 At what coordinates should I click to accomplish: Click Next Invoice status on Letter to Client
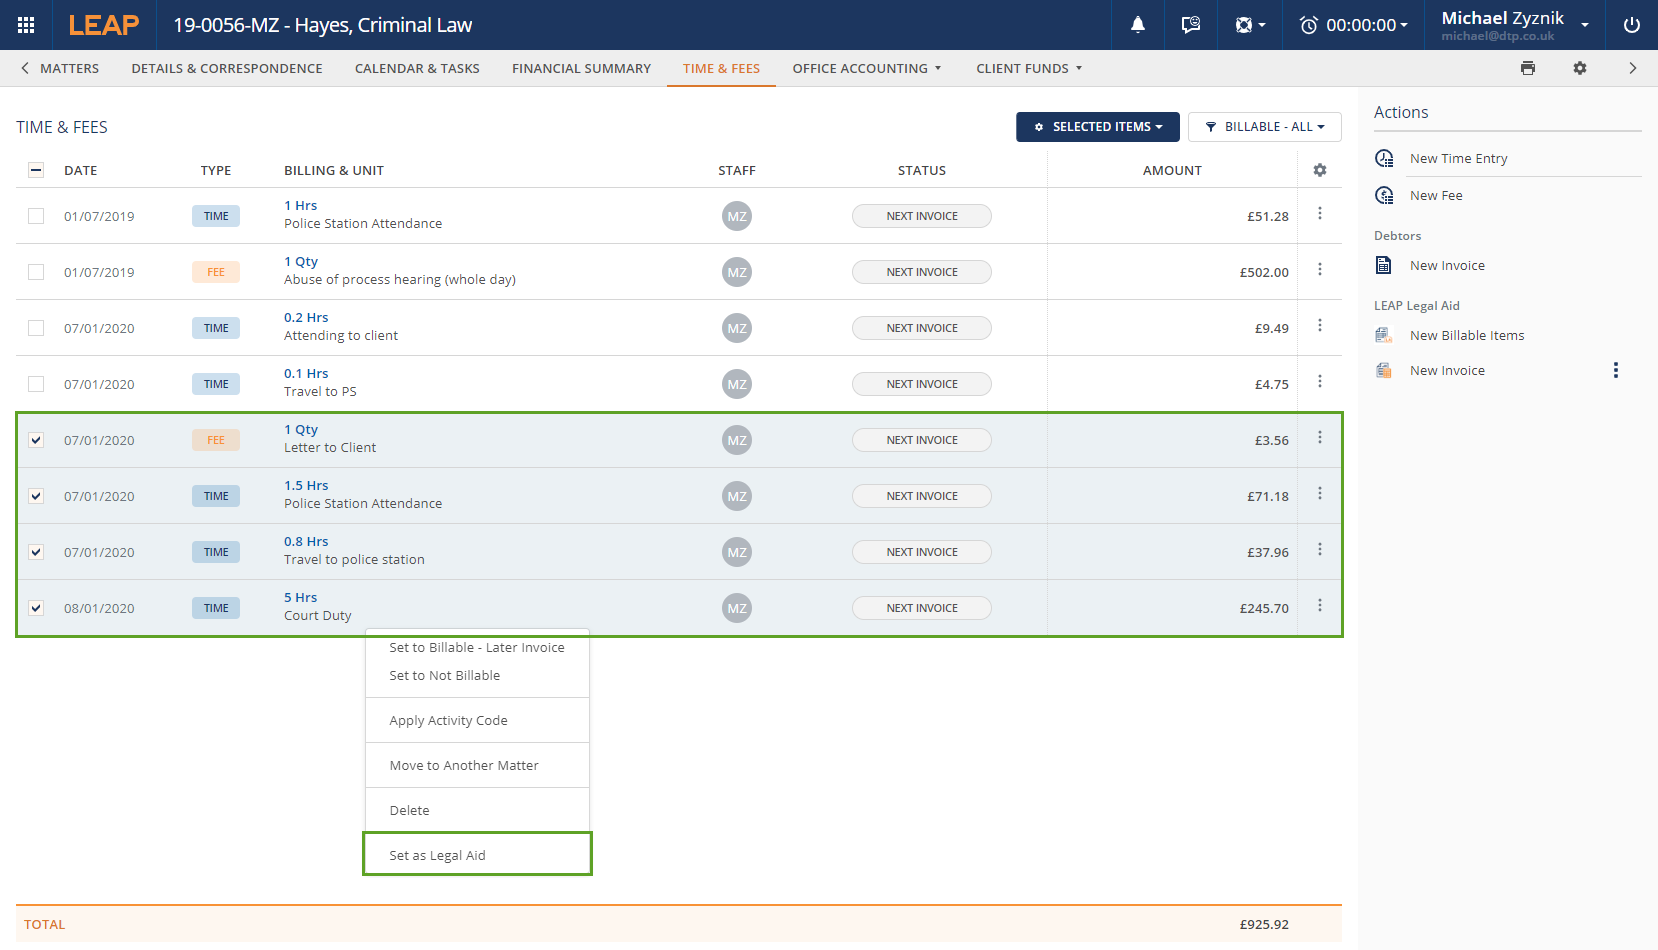tap(921, 440)
